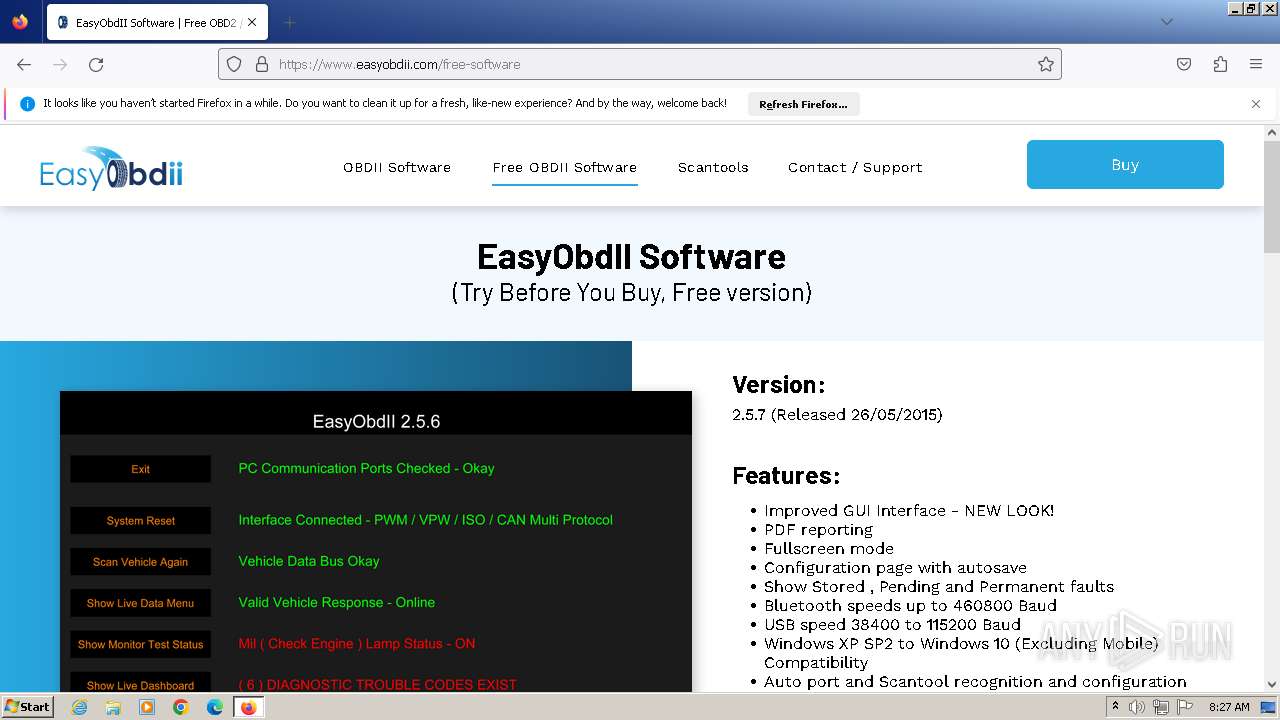
Task: Expand the list all tabs chevron
Action: point(1166,22)
